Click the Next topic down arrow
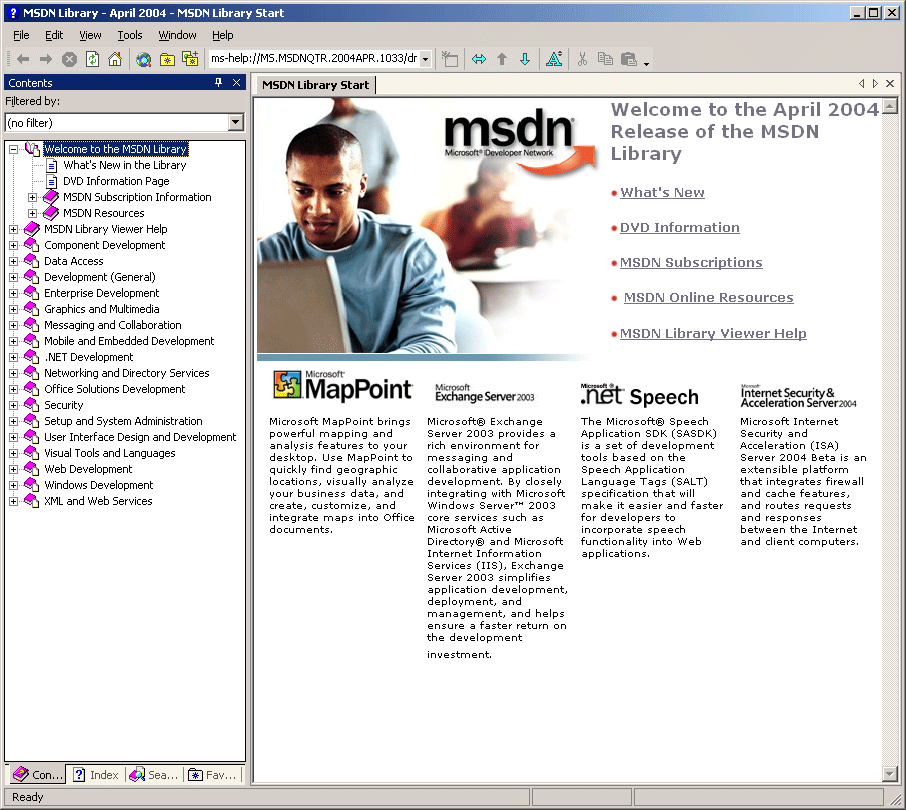Image resolution: width=906 pixels, height=810 pixels. 525,59
